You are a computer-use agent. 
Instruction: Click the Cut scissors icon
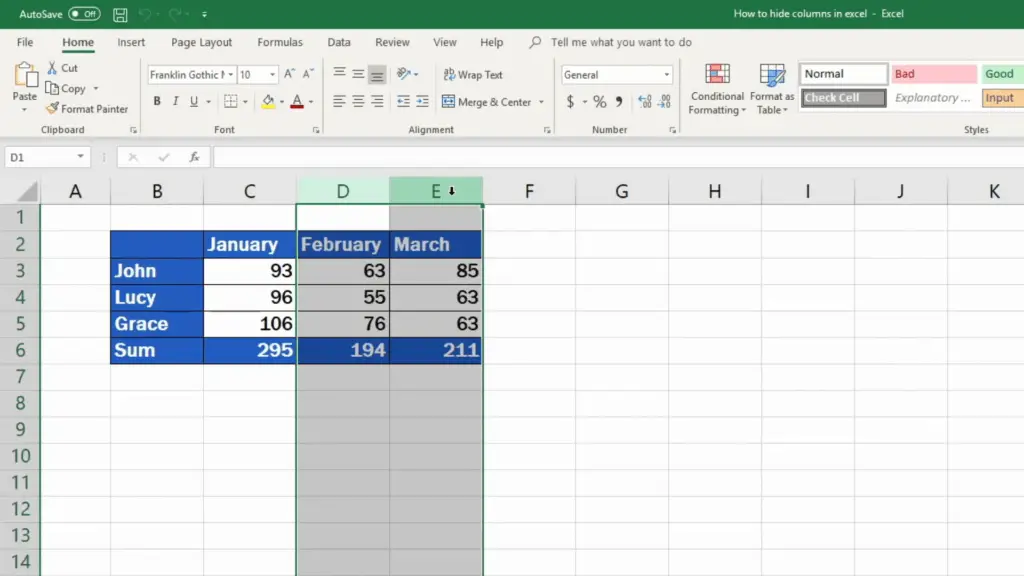pos(53,68)
